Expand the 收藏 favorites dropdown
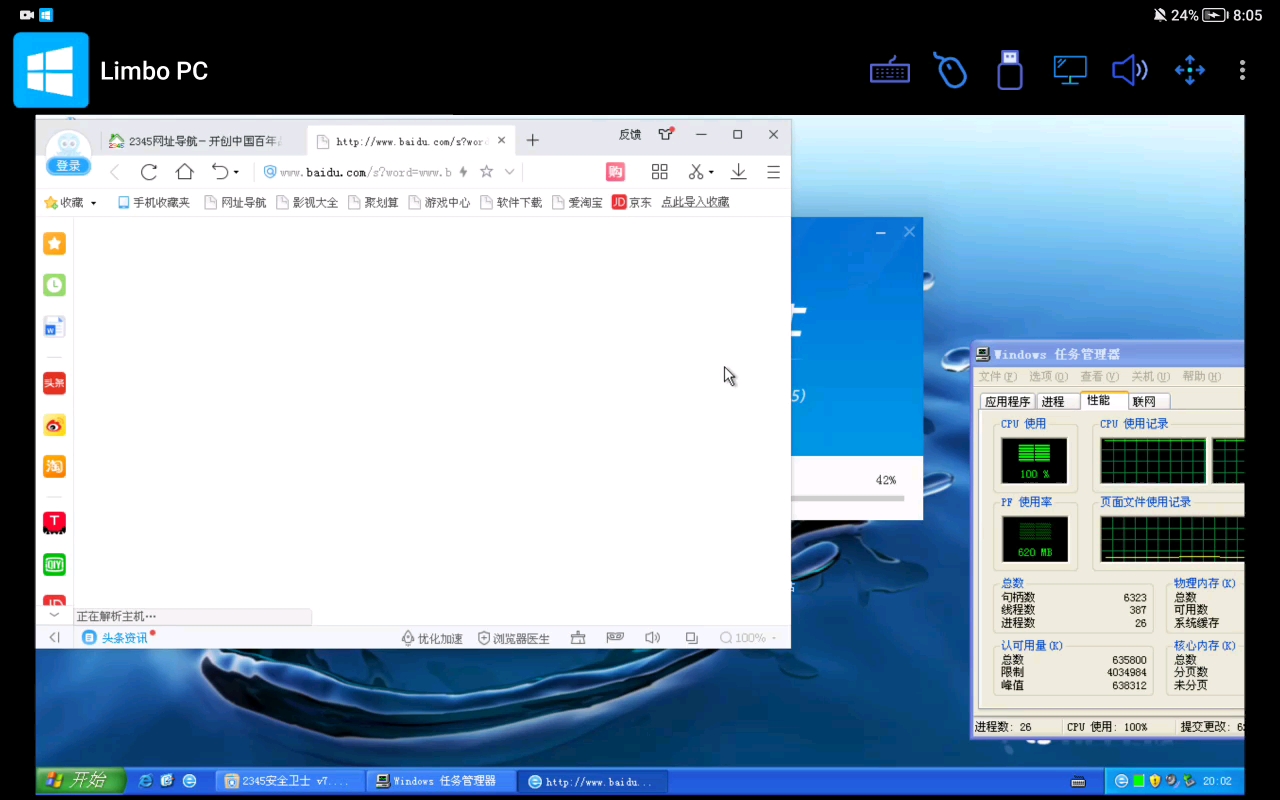The width and height of the screenshot is (1280, 800). click(94, 203)
